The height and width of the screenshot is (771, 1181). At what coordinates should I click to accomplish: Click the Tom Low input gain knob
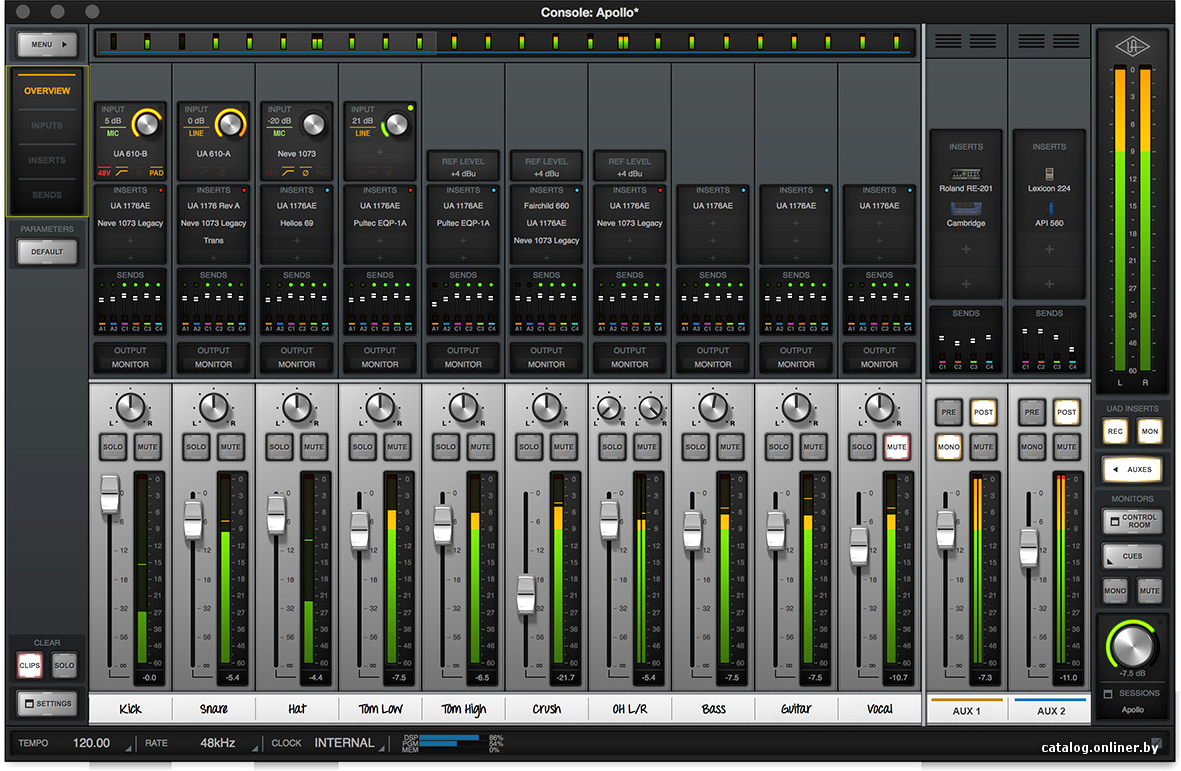397,124
